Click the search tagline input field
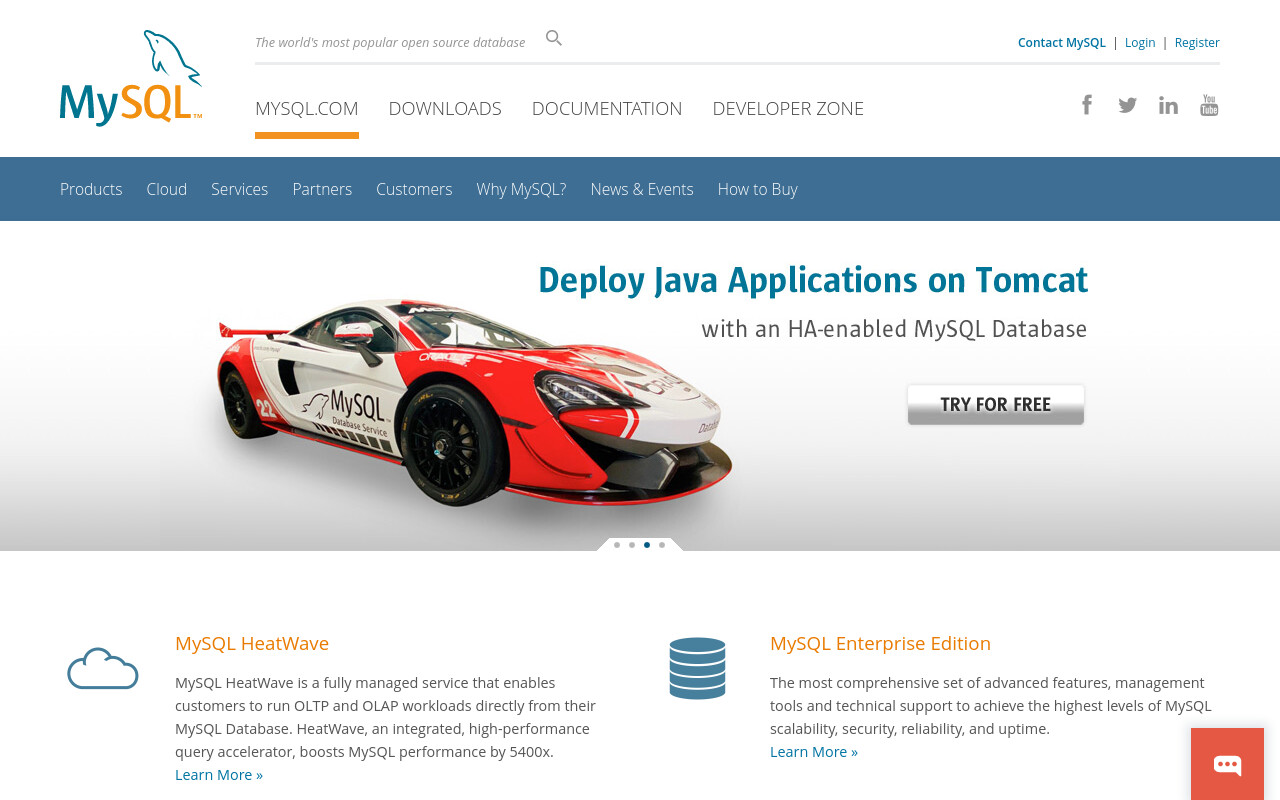Viewport: 1280px width, 800px height. click(x=390, y=42)
